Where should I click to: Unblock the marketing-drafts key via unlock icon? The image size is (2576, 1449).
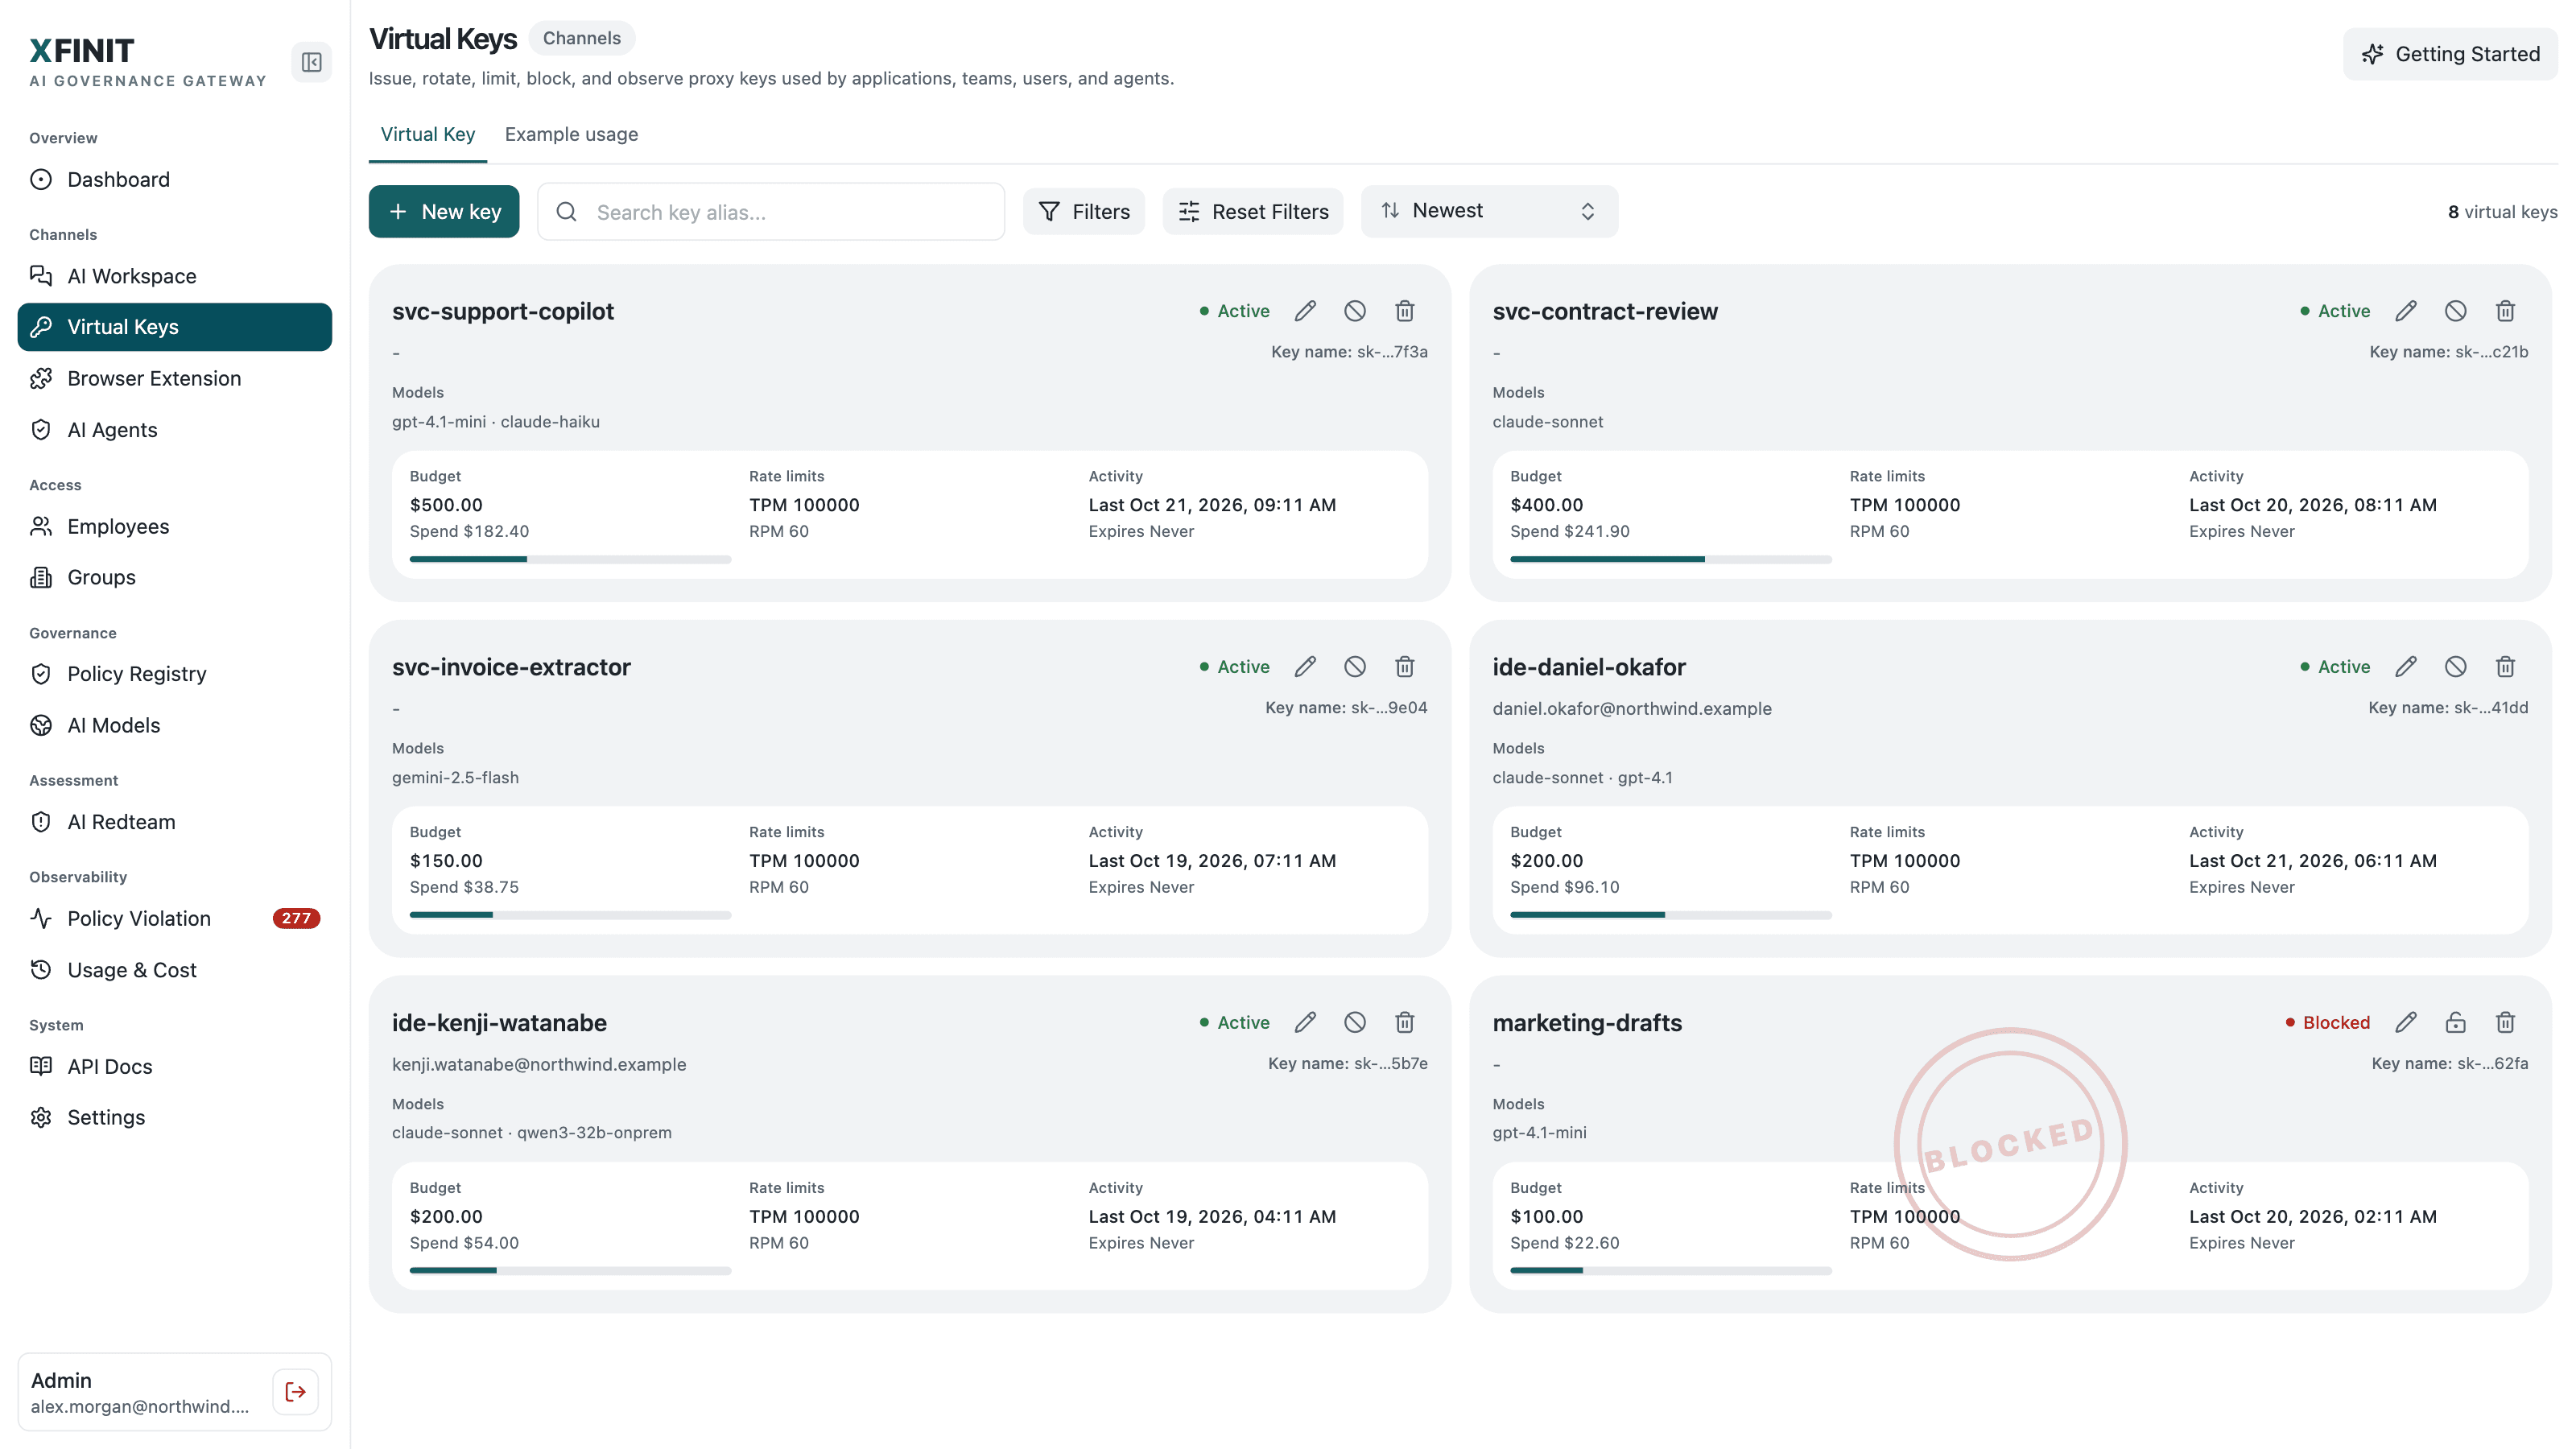(2456, 1022)
